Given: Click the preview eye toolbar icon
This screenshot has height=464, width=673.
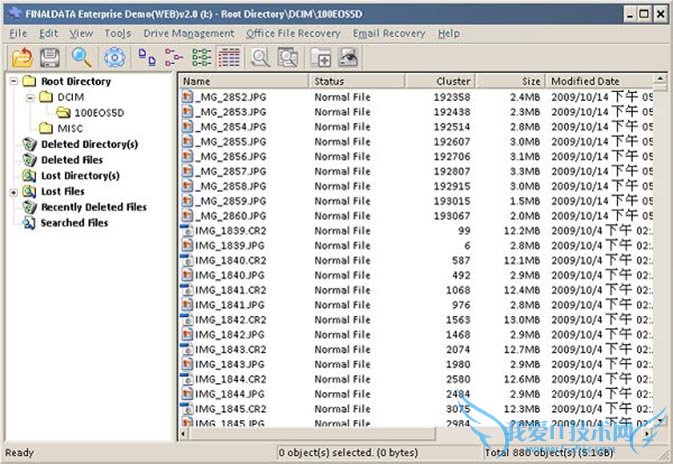Looking at the screenshot, I should click(x=348, y=58).
